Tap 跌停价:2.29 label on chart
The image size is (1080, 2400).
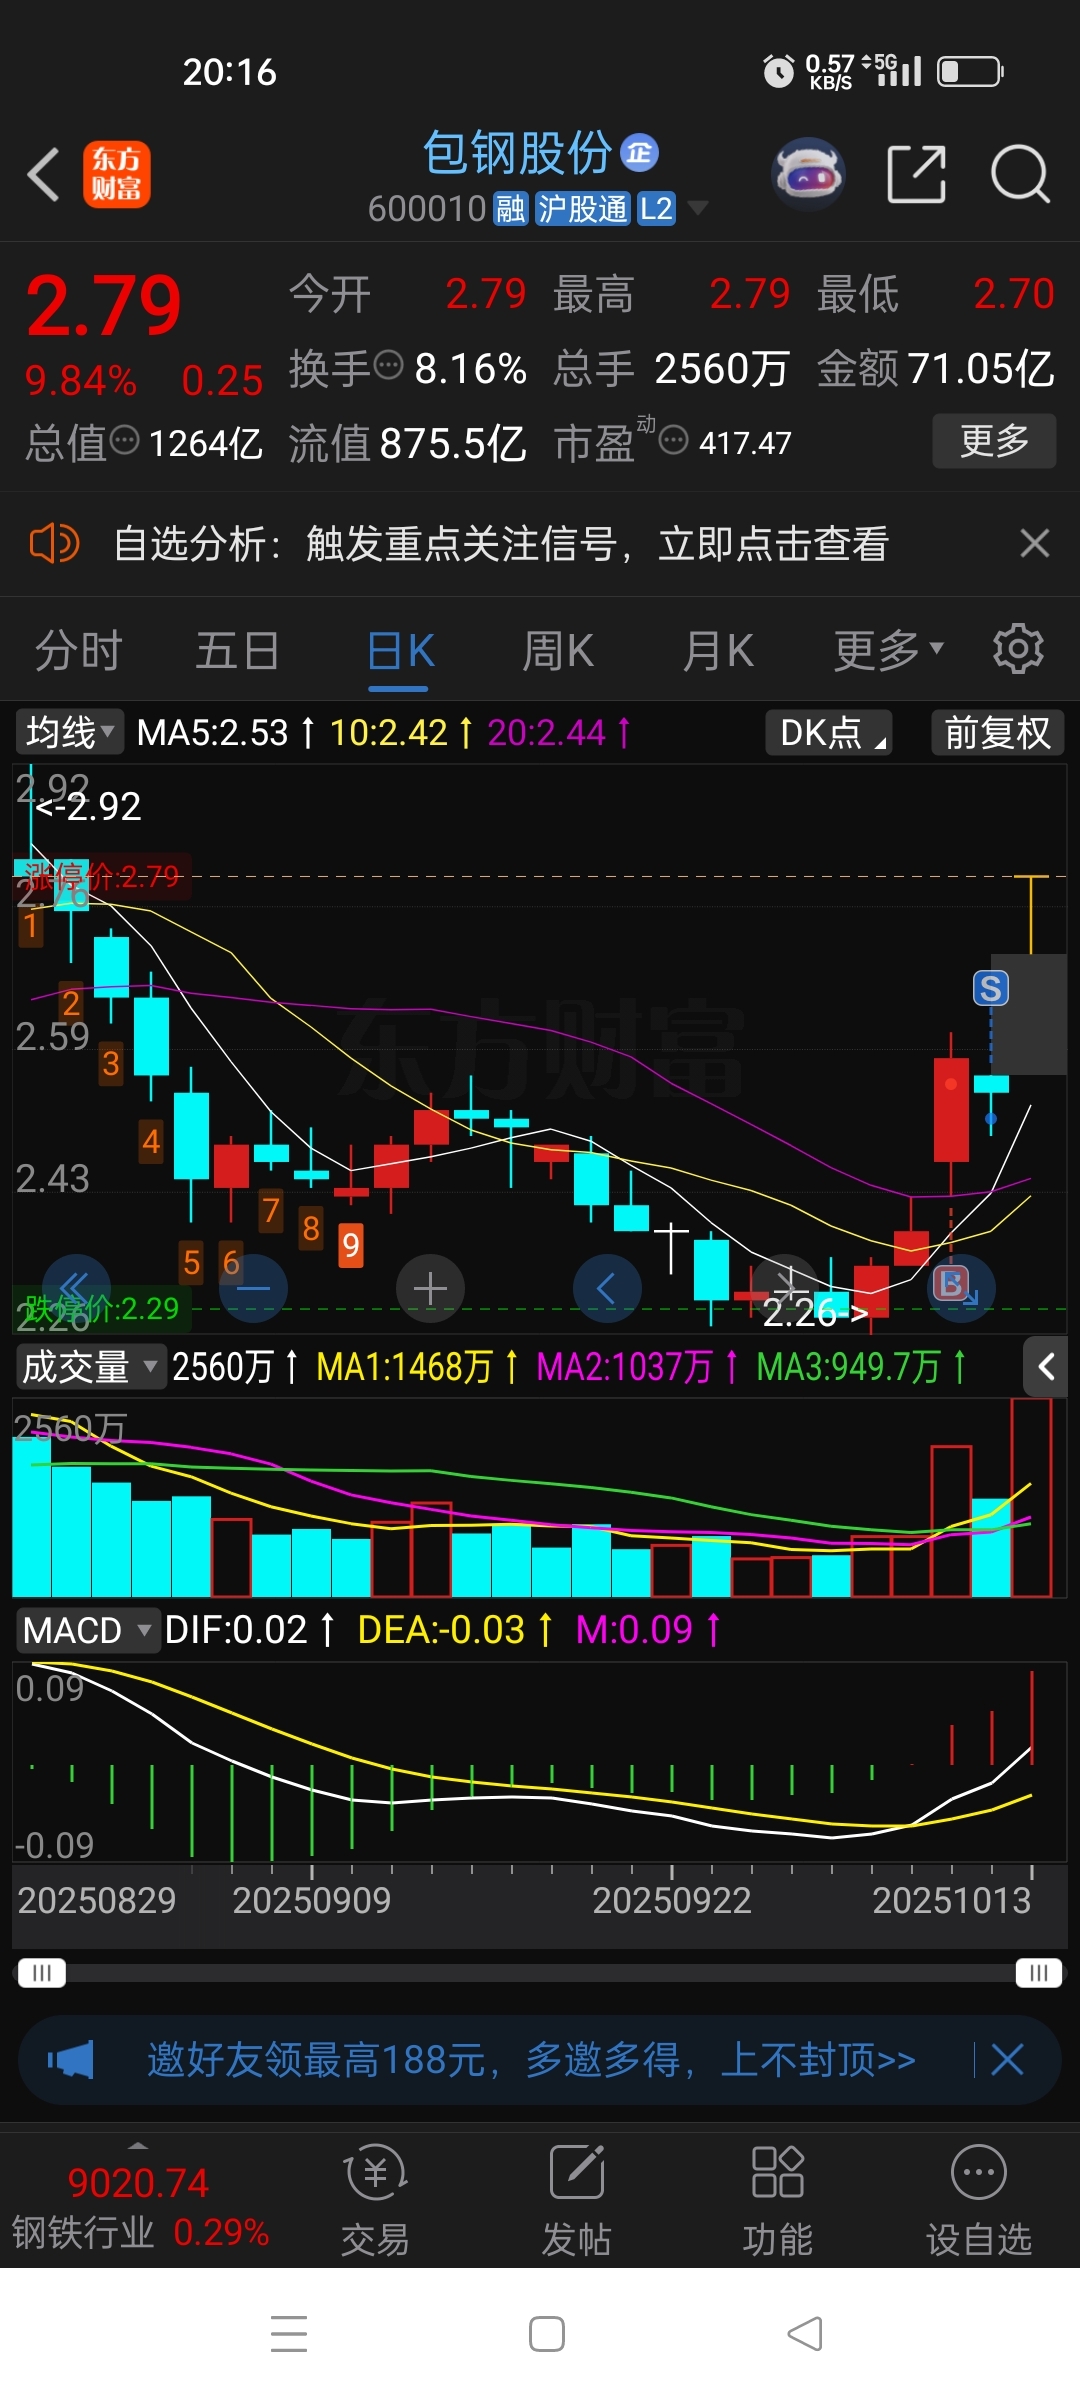pos(101,1308)
